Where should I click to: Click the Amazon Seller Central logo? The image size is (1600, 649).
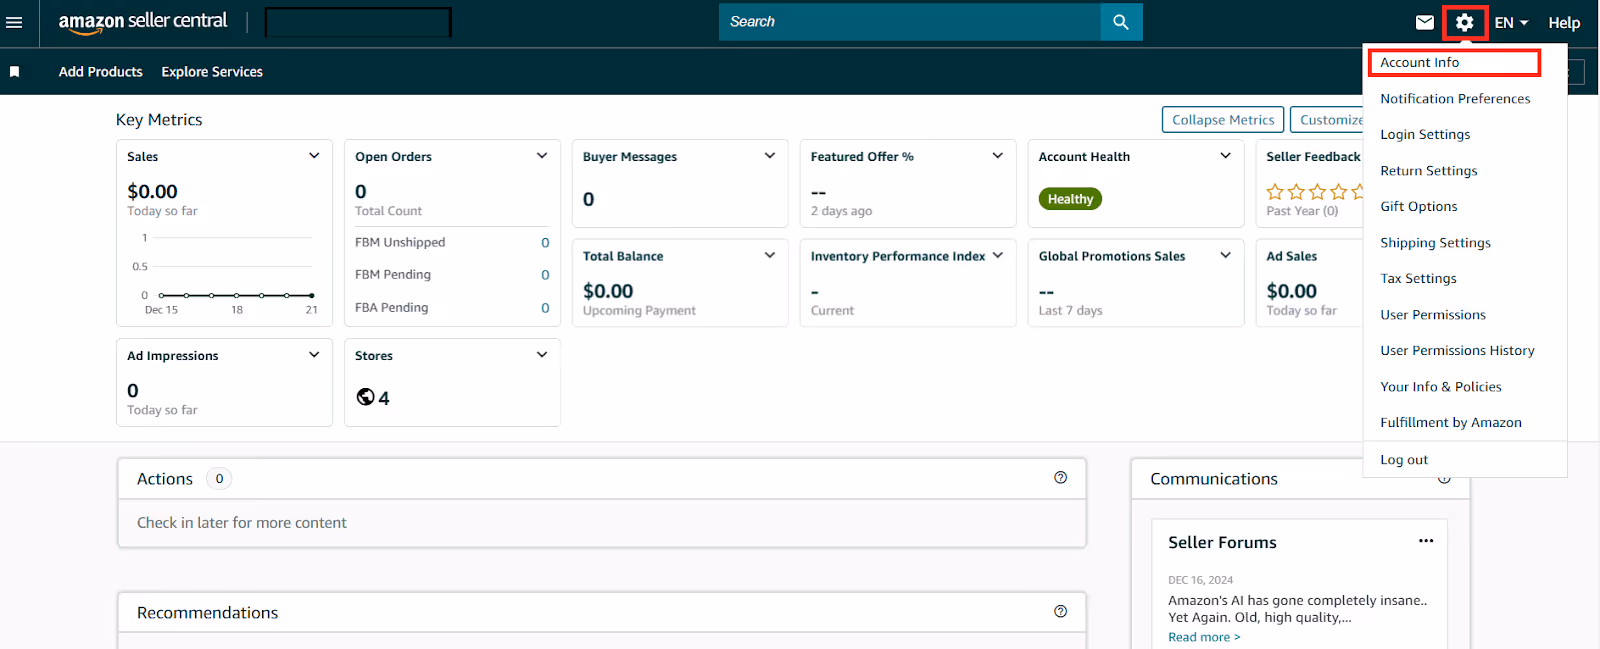[143, 22]
